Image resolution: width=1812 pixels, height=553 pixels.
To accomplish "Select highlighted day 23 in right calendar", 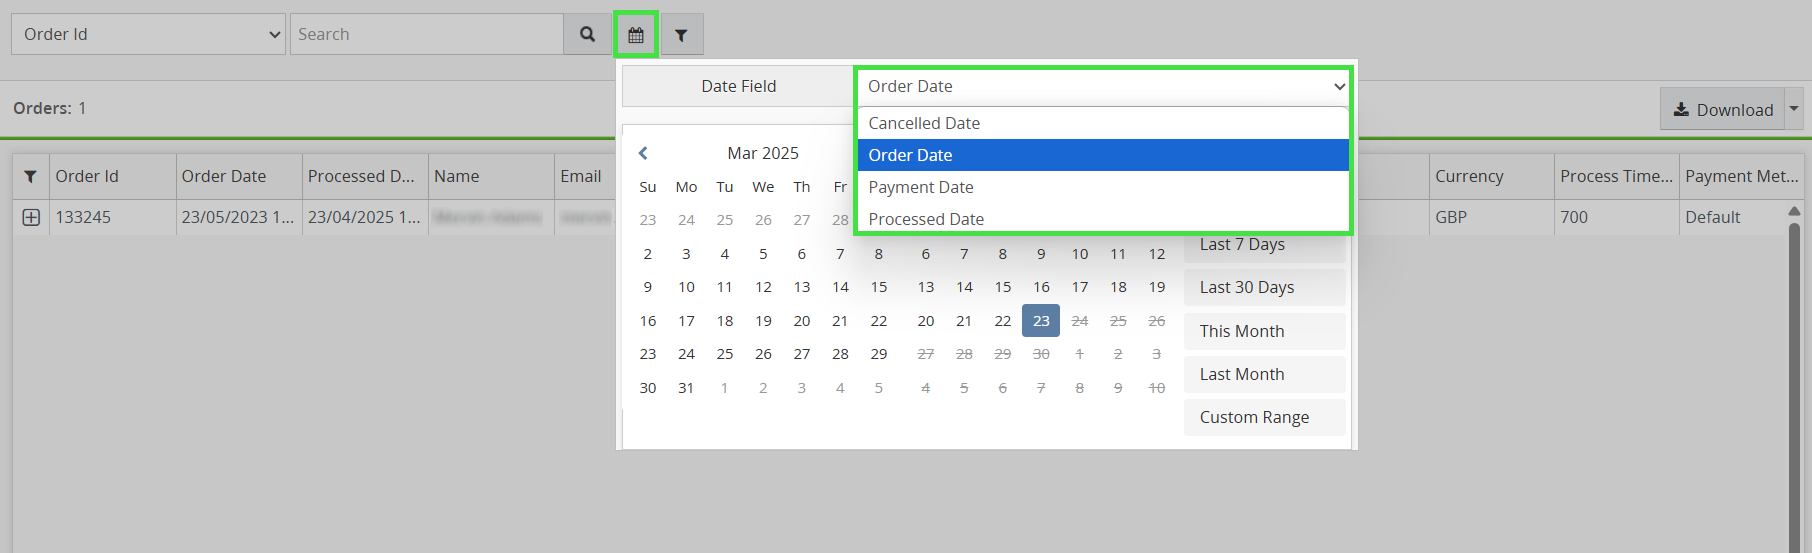I will [x=1041, y=321].
